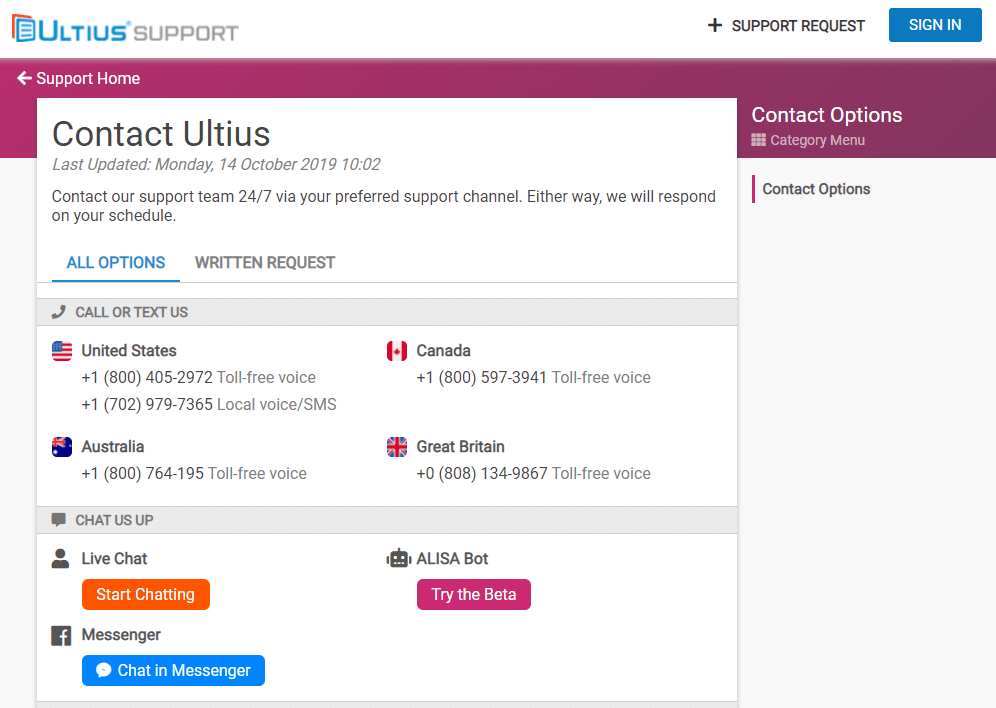Open the Category Menu
This screenshot has height=708, width=996.
pos(808,140)
